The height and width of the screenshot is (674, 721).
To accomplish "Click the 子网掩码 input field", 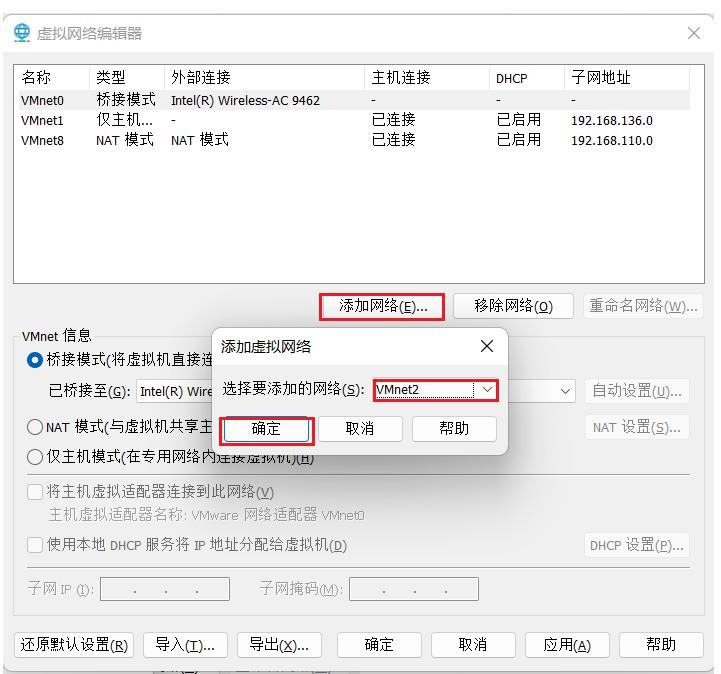I will pos(414,589).
